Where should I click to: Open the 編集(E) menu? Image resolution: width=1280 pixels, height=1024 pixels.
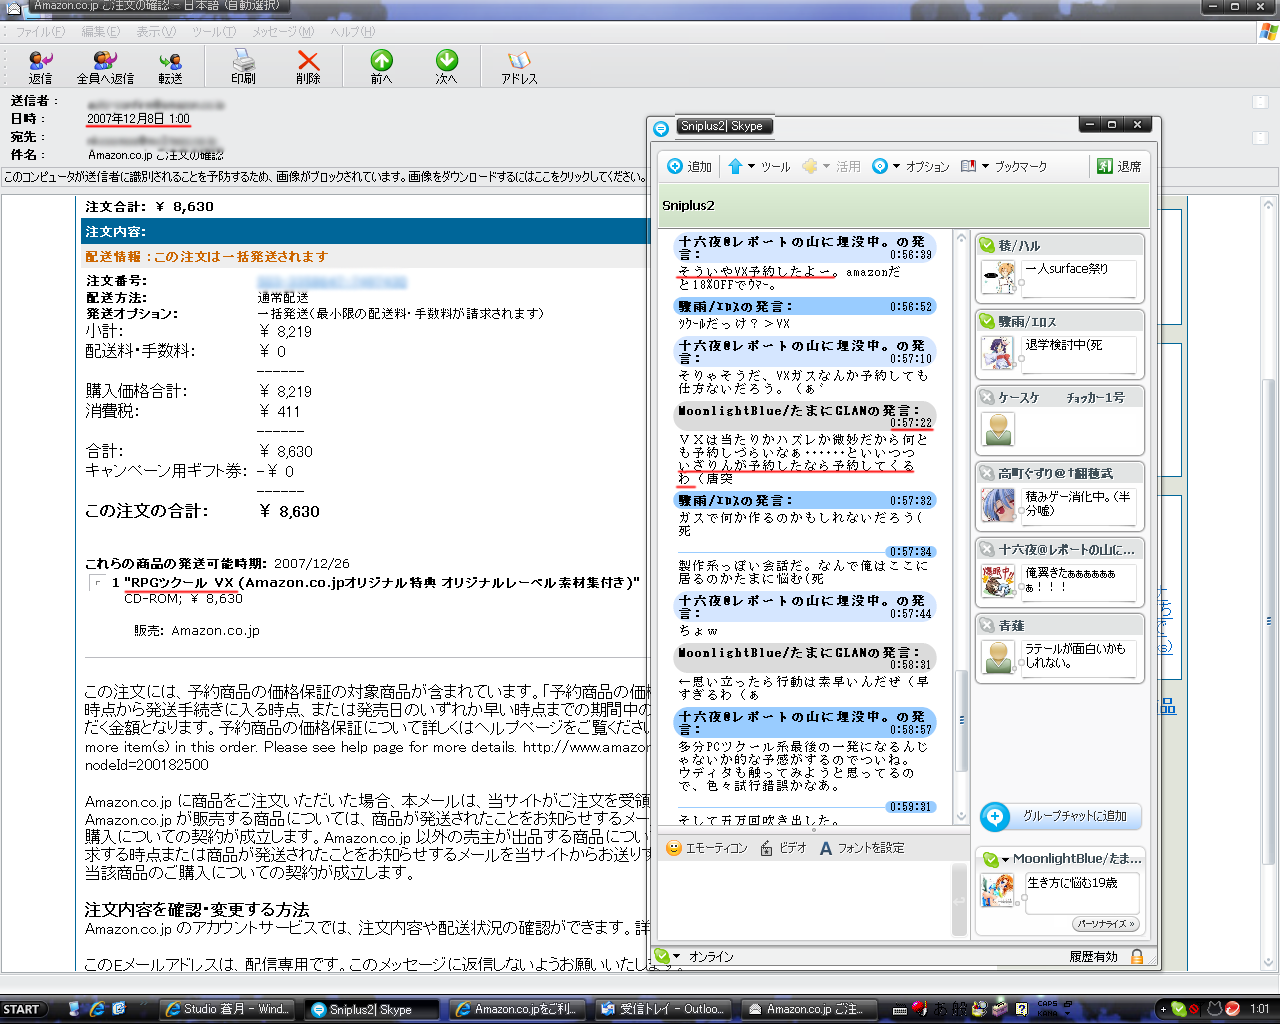coord(101,32)
